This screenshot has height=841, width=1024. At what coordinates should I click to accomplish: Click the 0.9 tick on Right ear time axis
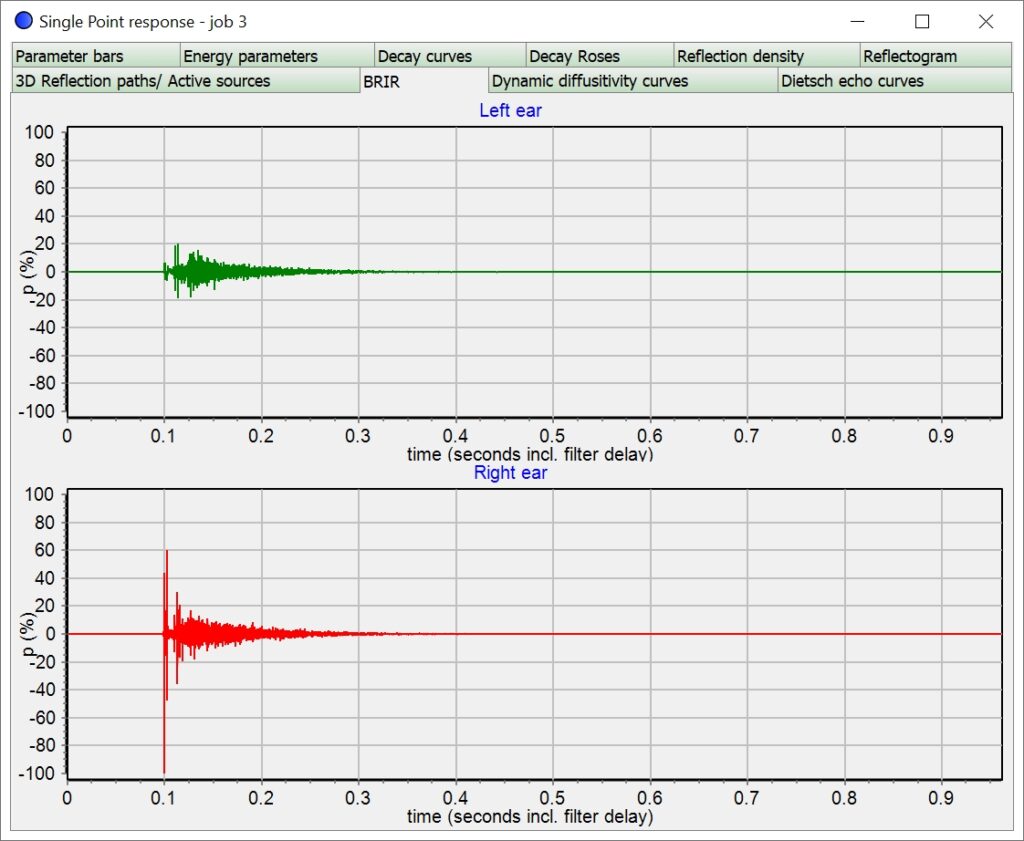tap(940, 798)
